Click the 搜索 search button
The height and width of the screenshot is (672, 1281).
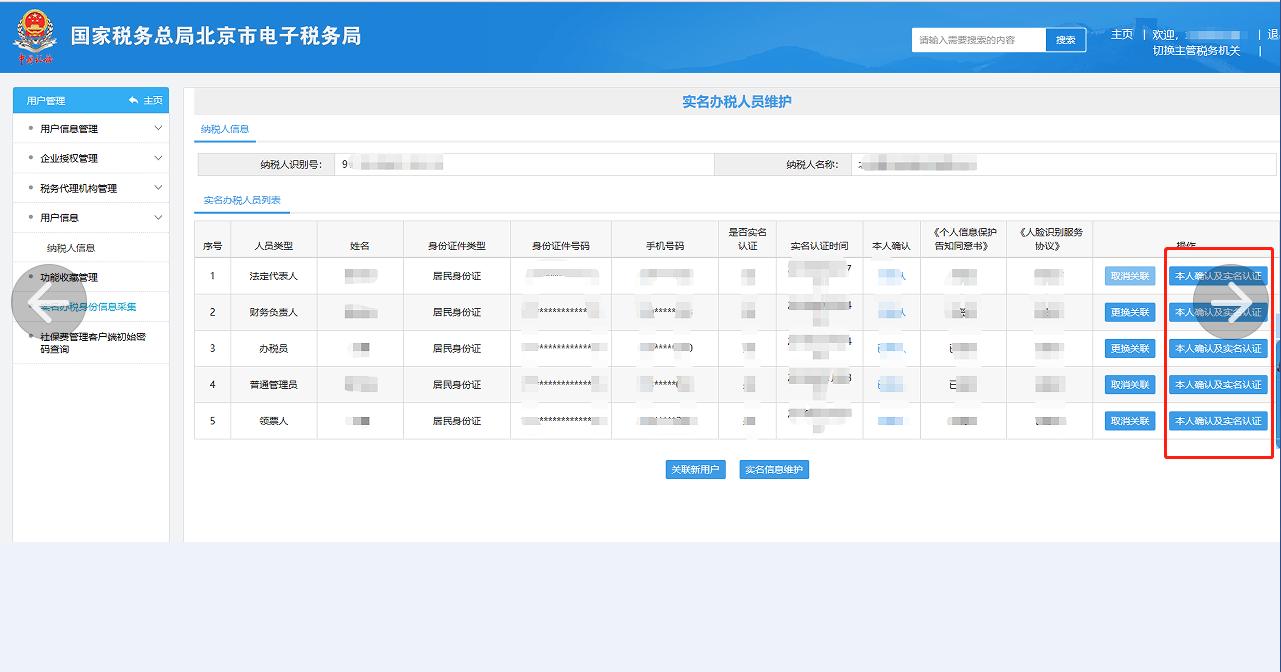pos(1063,39)
